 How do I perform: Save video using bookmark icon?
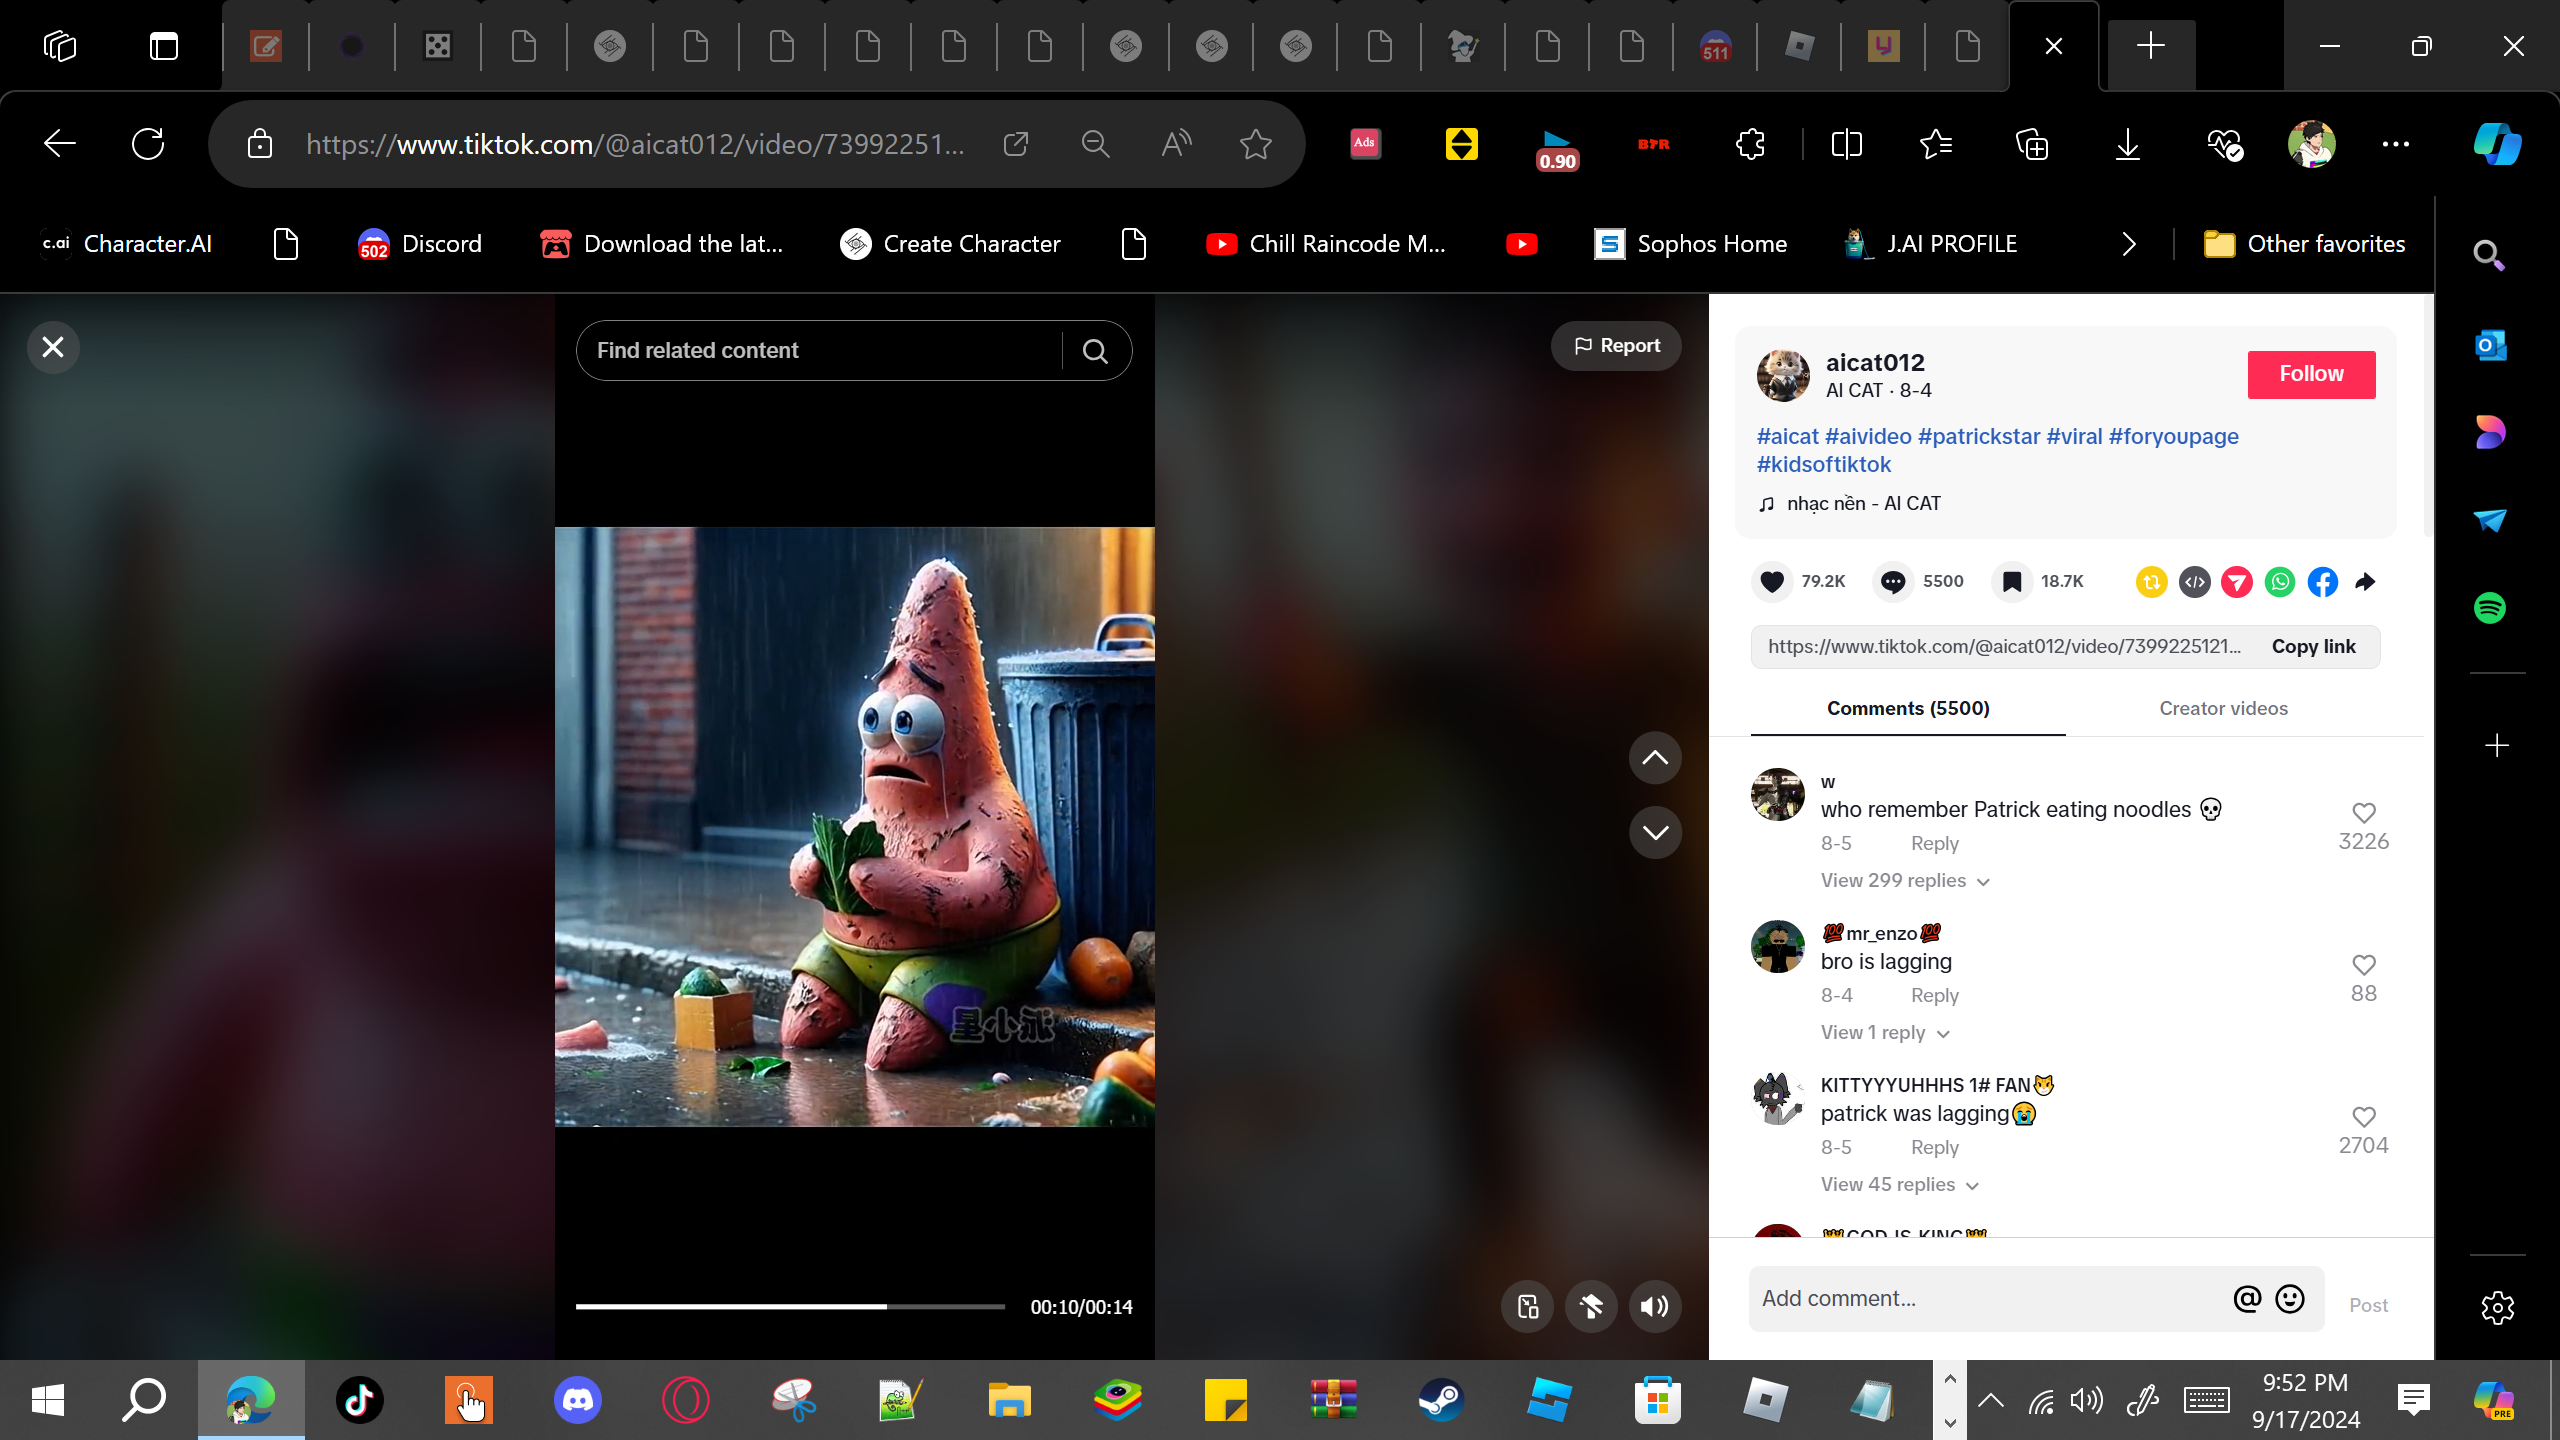pyautogui.click(x=2011, y=581)
